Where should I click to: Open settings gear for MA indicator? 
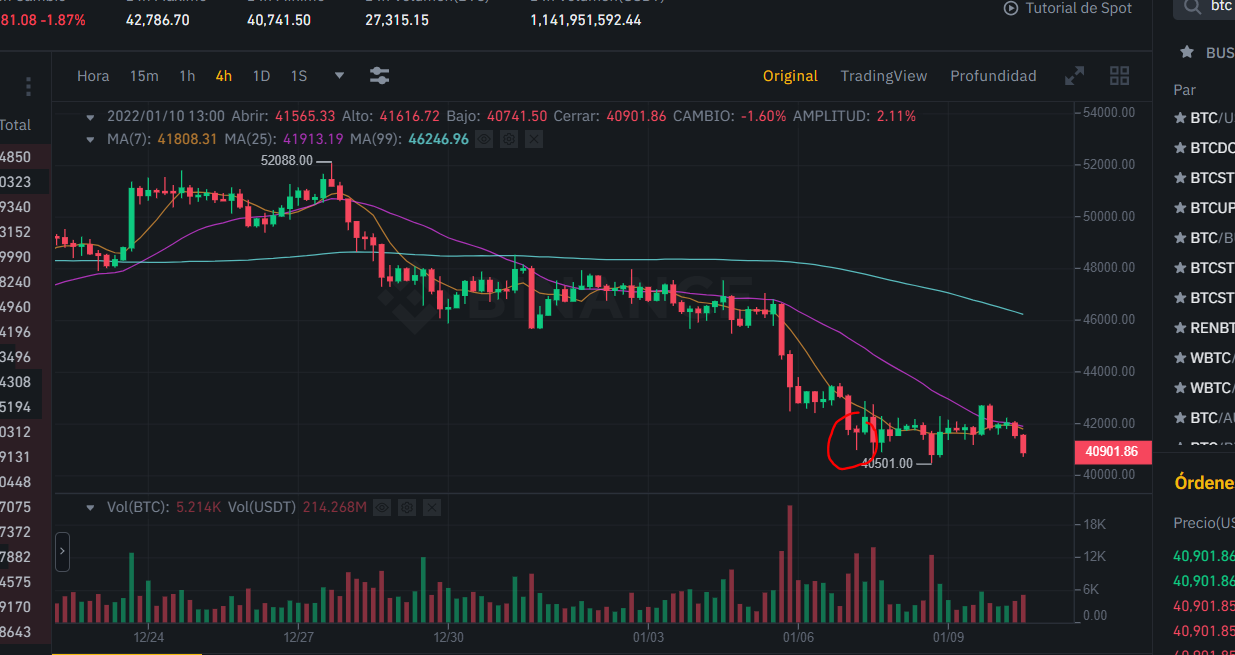509,139
